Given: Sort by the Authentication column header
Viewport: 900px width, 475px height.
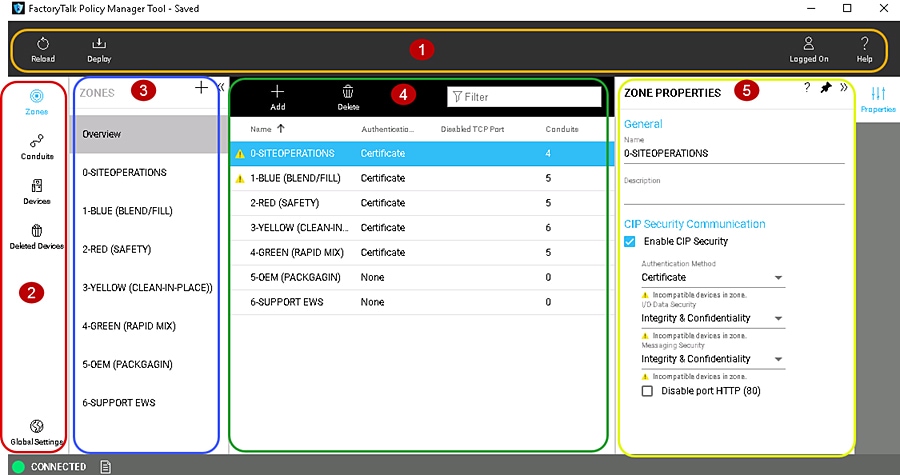Looking at the screenshot, I should pos(387,129).
